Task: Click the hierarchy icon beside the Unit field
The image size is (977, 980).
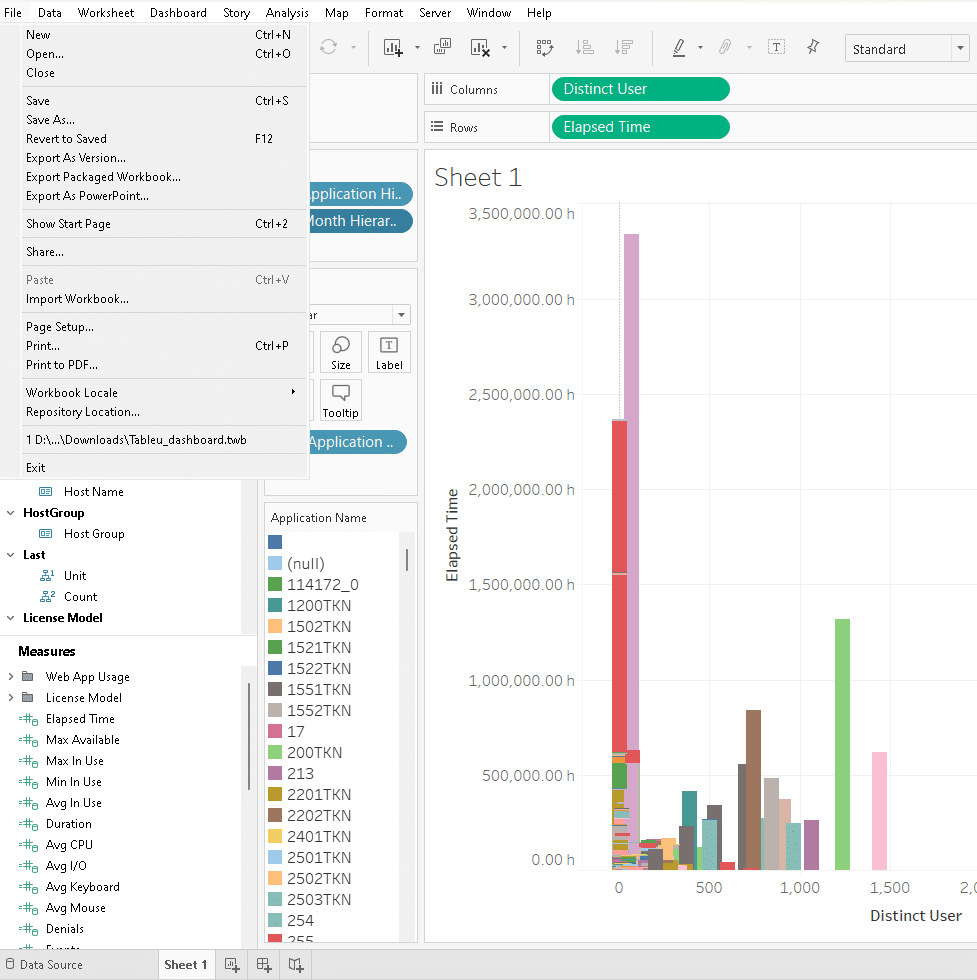Action: (48, 576)
